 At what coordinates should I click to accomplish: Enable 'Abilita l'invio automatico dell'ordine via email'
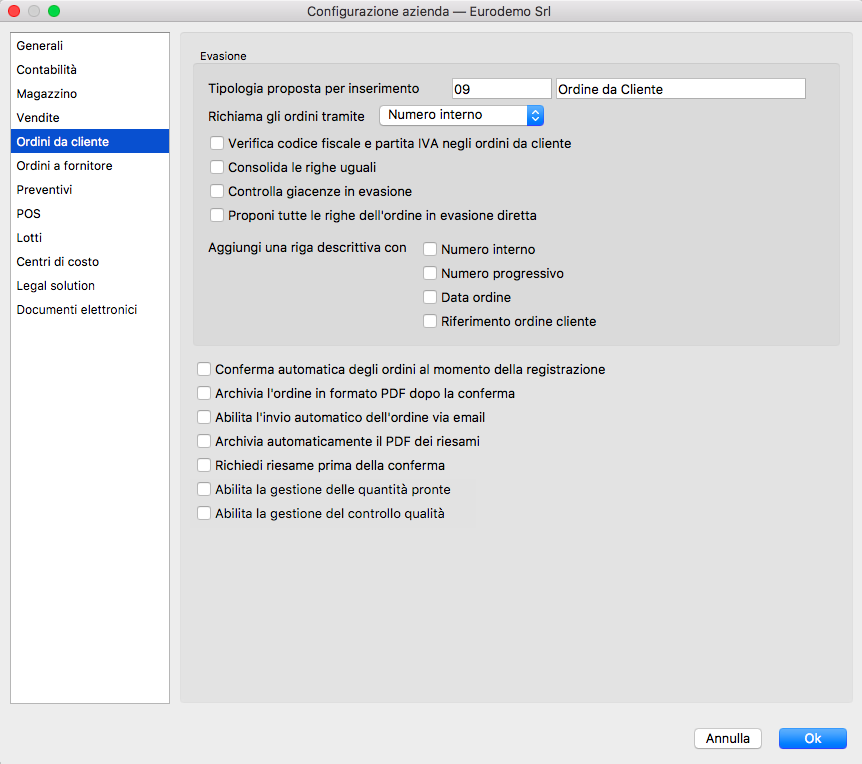coord(204,418)
